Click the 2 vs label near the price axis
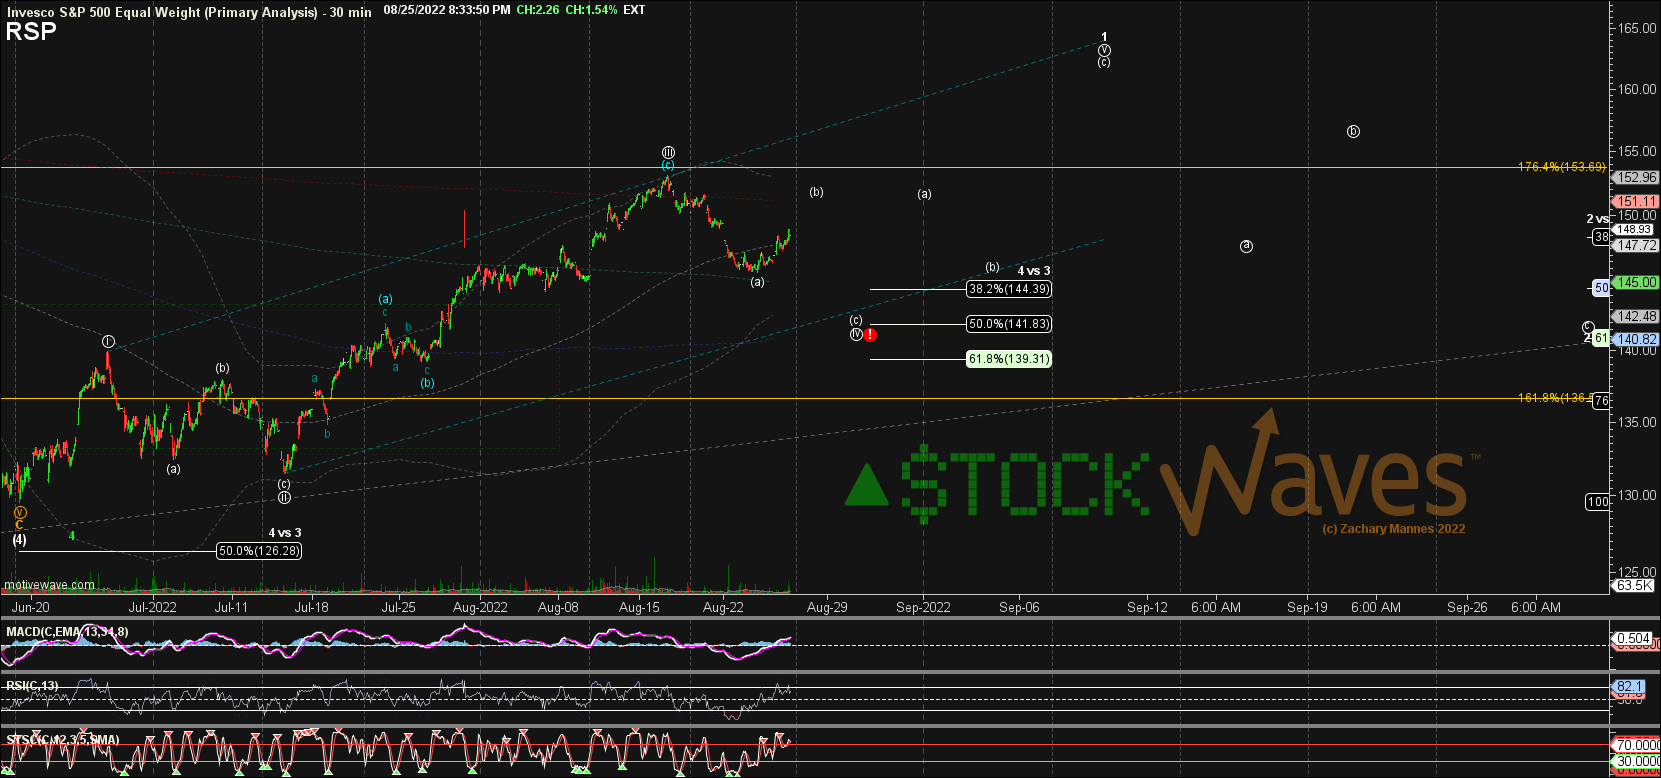This screenshot has width=1661, height=778. coord(1598,219)
